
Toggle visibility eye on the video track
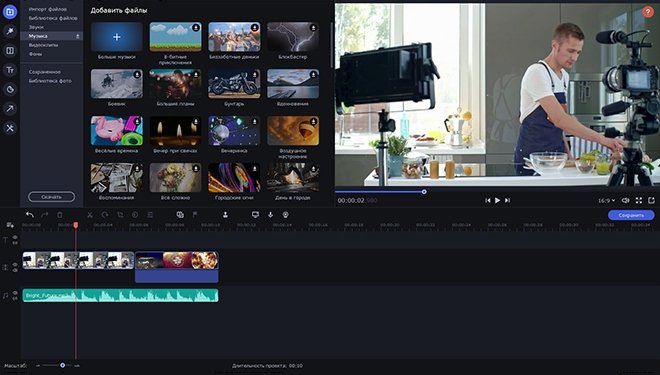click(15, 265)
